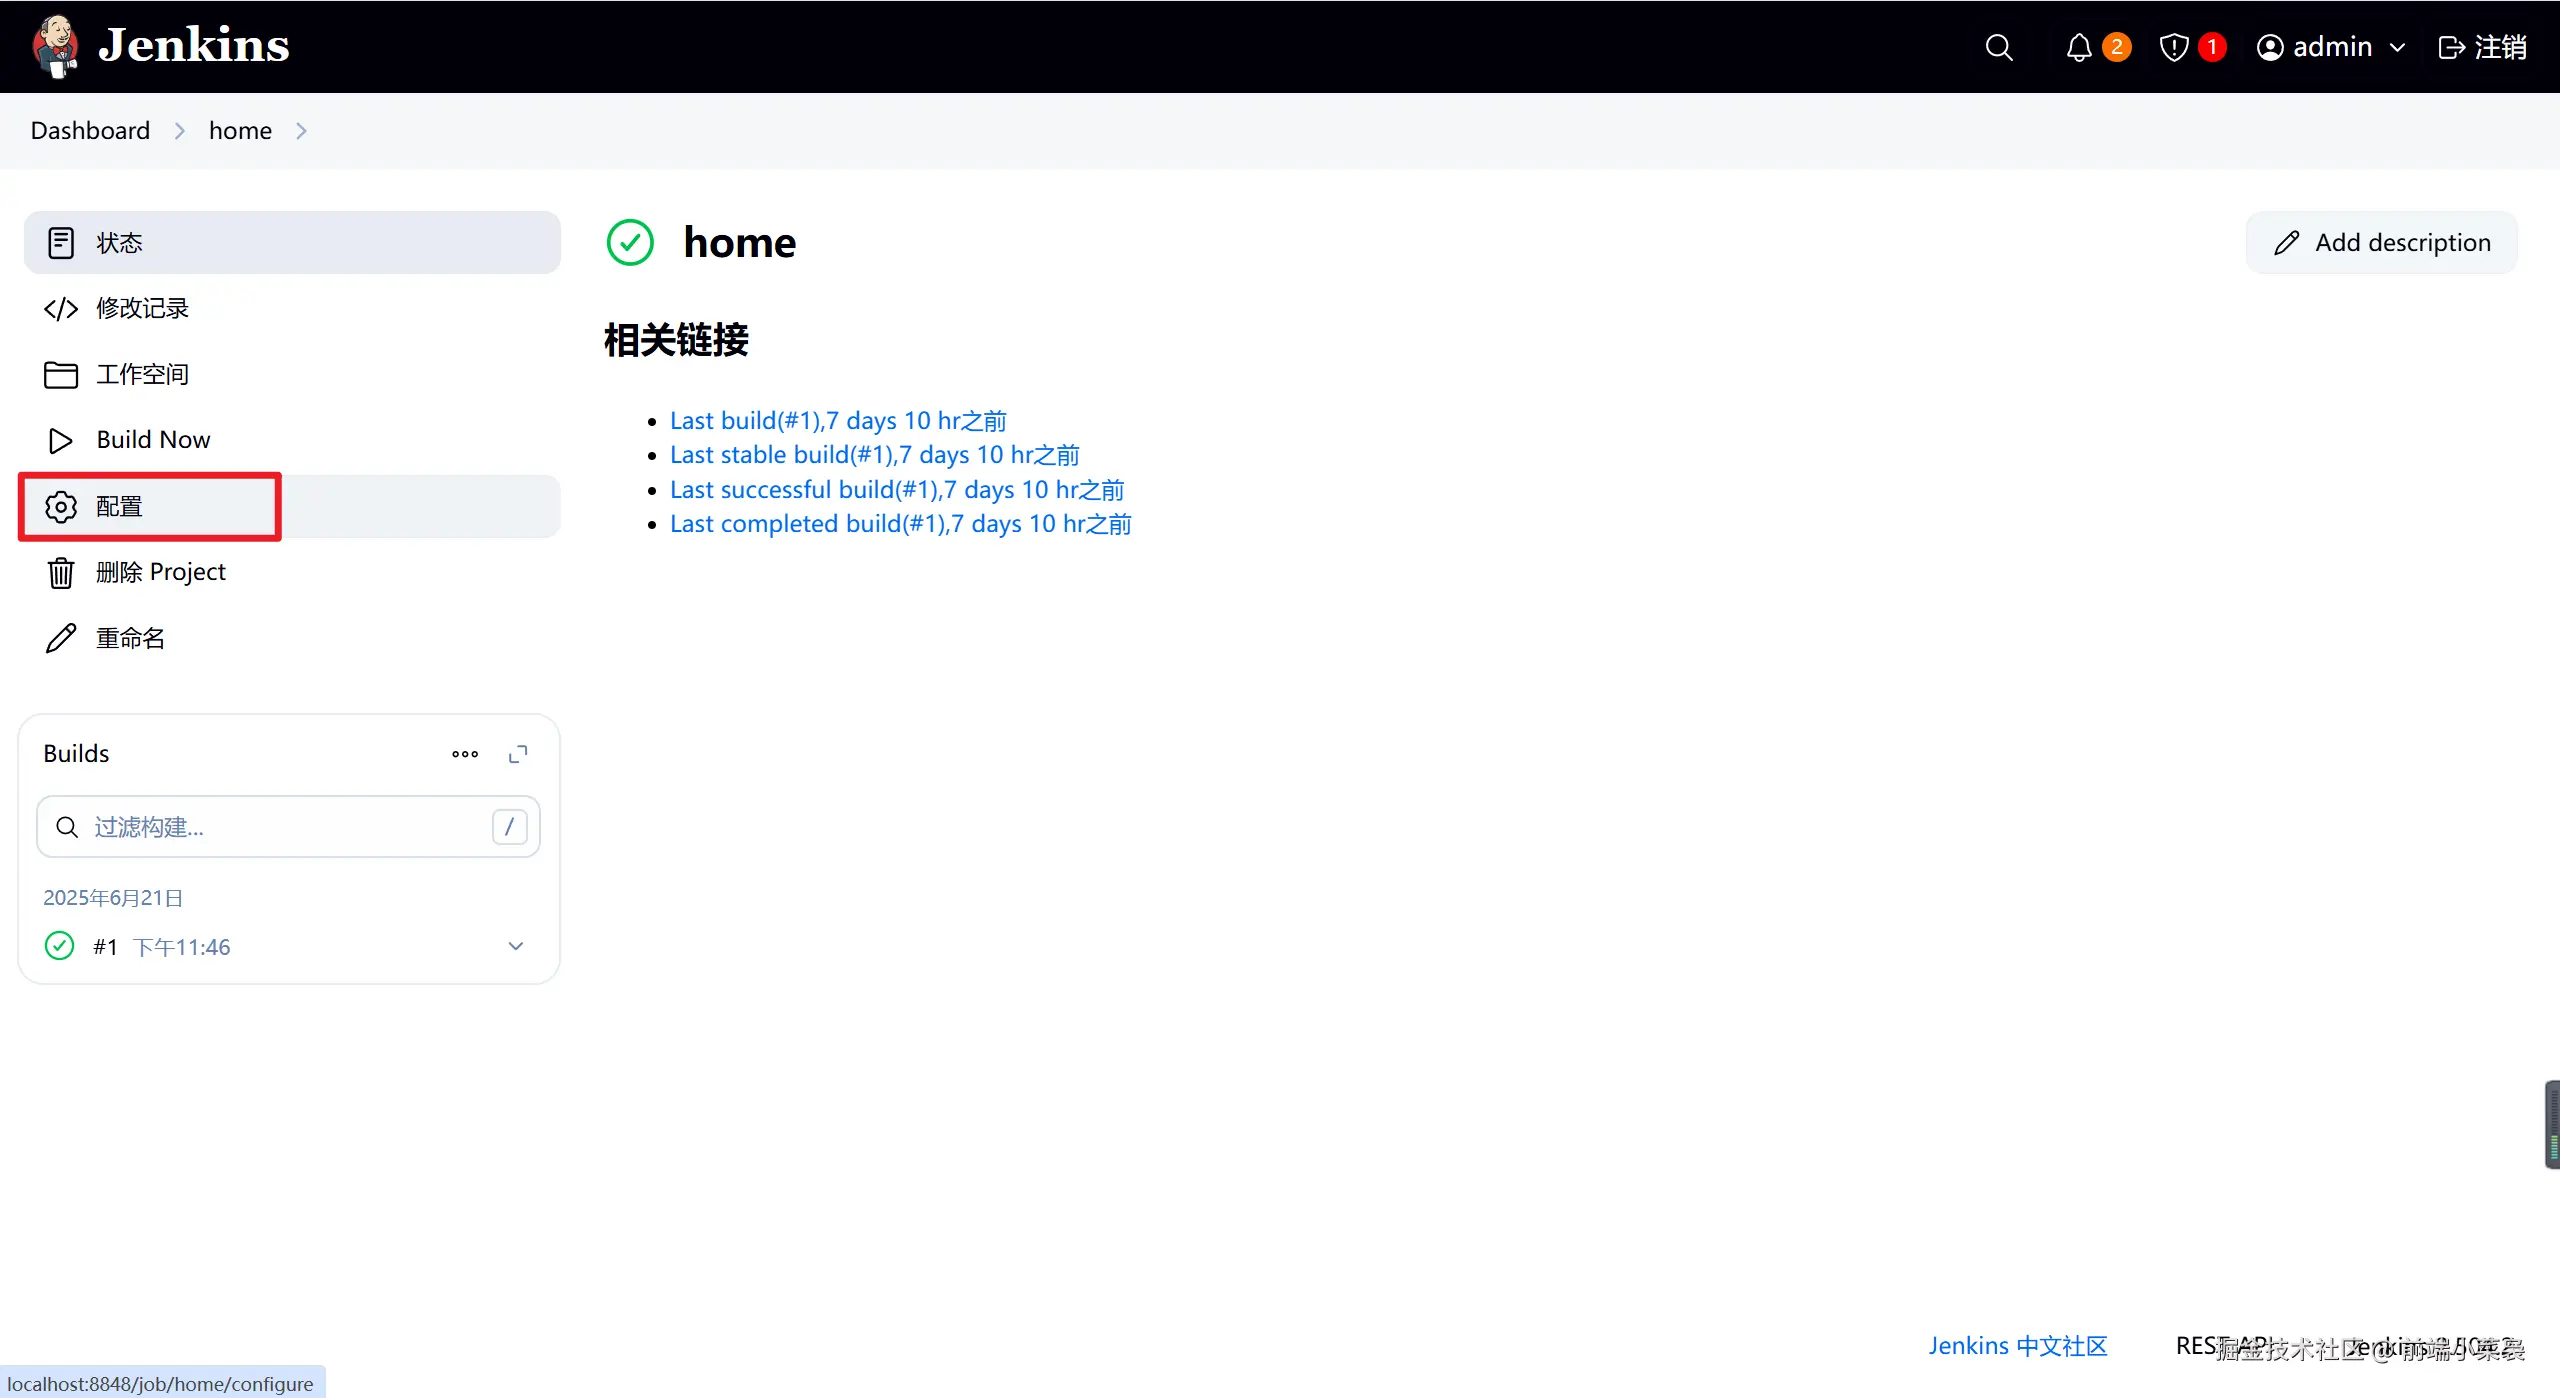Open 修改记录 in the sidebar
2560x1398 pixels.
point(142,308)
